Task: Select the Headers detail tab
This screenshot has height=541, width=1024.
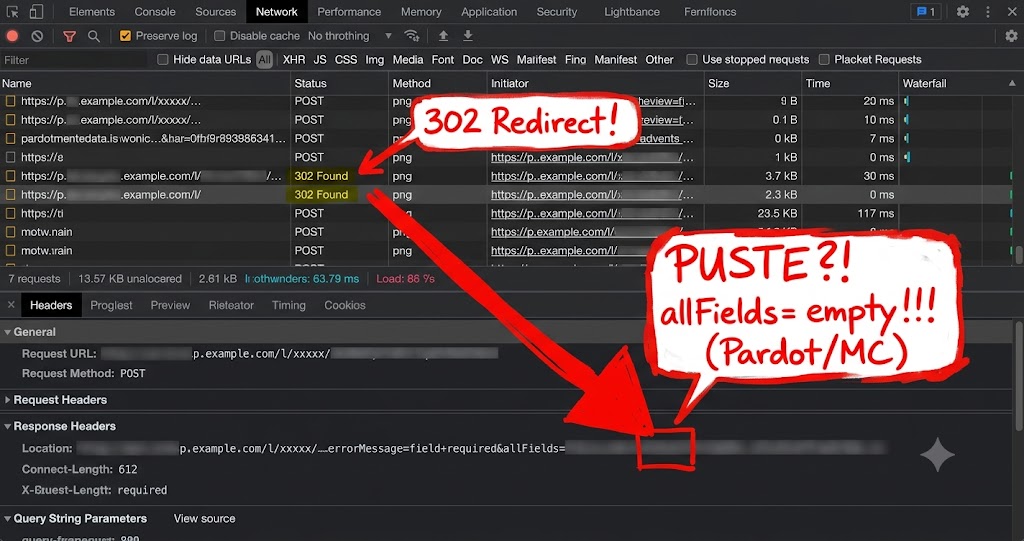Action: point(51,305)
